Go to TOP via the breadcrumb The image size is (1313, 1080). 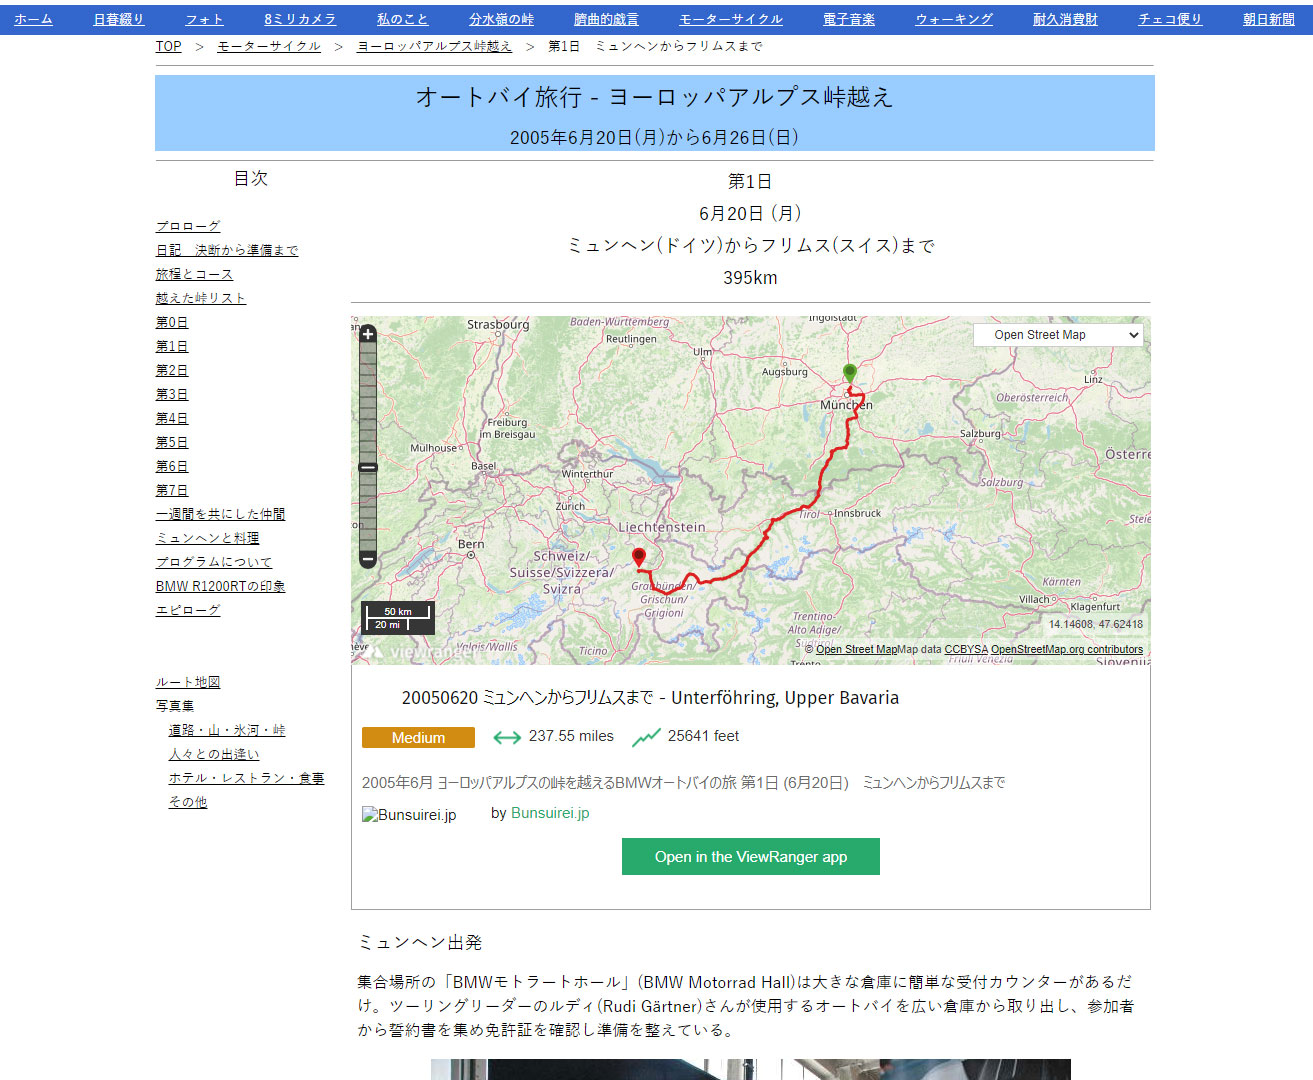pyautogui.click(x=168, y=46)
